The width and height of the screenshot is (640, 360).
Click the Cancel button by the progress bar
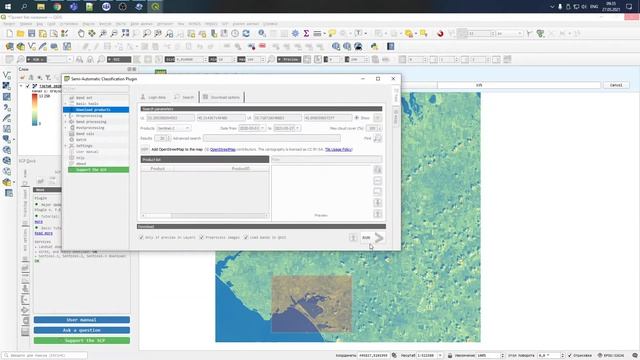616,85
